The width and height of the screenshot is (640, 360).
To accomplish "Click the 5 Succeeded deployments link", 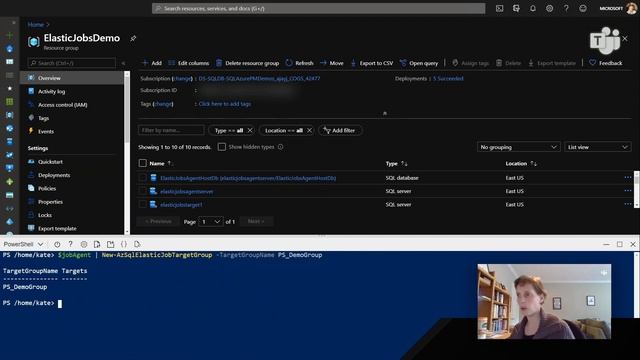I will pyautogui.click(x=448, y=78).
